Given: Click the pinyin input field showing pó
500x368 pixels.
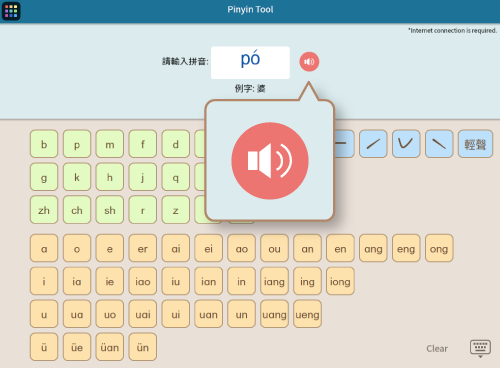Looking at the screenshot, I should tap(250, 63).
